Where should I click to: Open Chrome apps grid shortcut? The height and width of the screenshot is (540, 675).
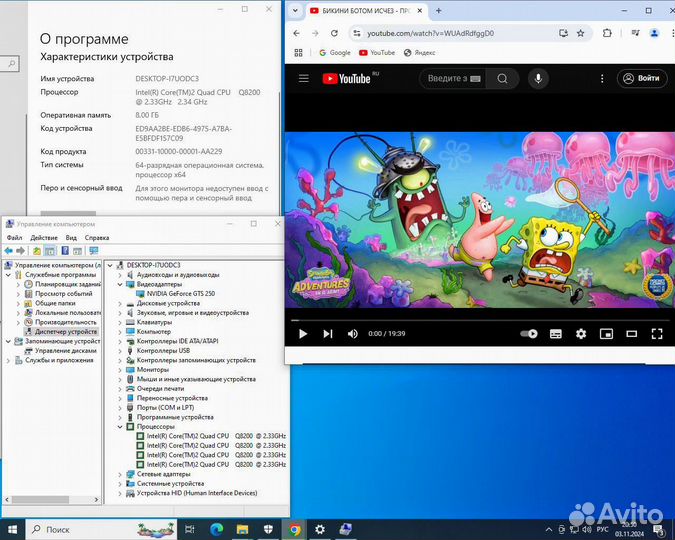[298, 53]
